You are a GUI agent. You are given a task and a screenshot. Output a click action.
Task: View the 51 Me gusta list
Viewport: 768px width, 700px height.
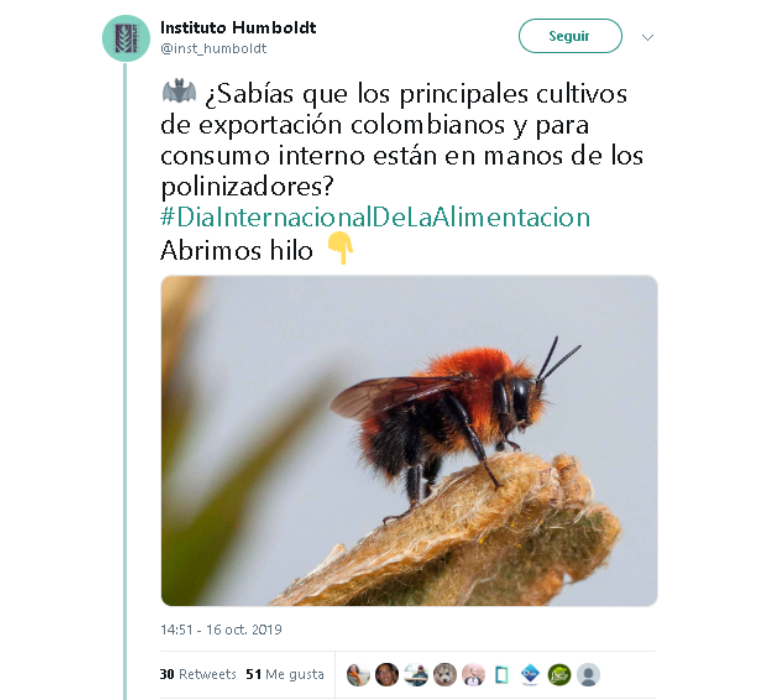(x=285, y=675)
